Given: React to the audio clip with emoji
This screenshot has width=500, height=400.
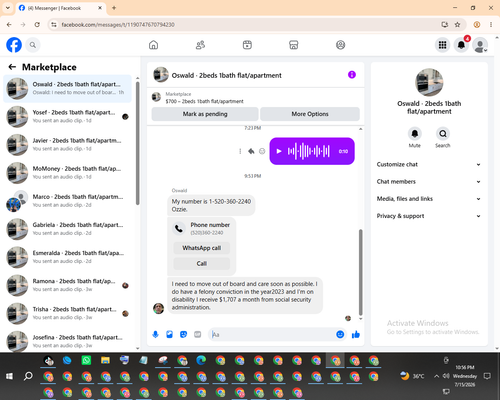Looking at the screenshot, I should [x=262, y=151].
